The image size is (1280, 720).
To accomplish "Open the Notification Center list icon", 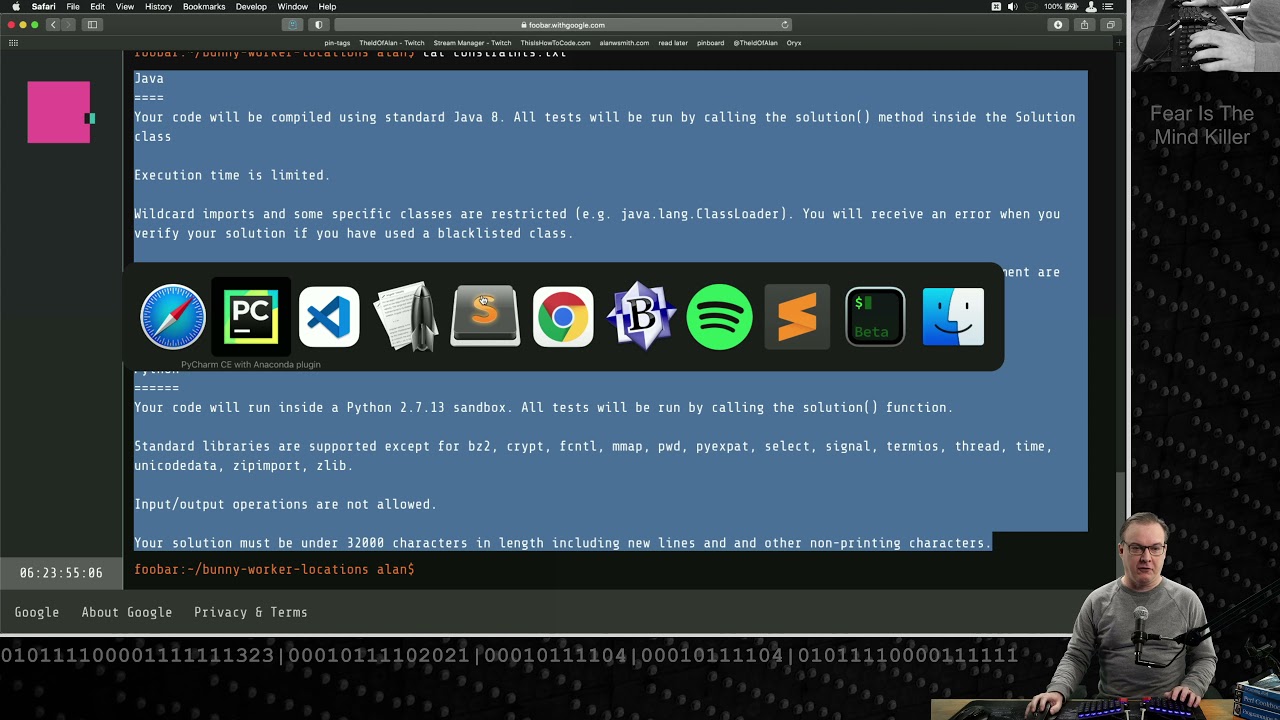I will [1107, 6].
